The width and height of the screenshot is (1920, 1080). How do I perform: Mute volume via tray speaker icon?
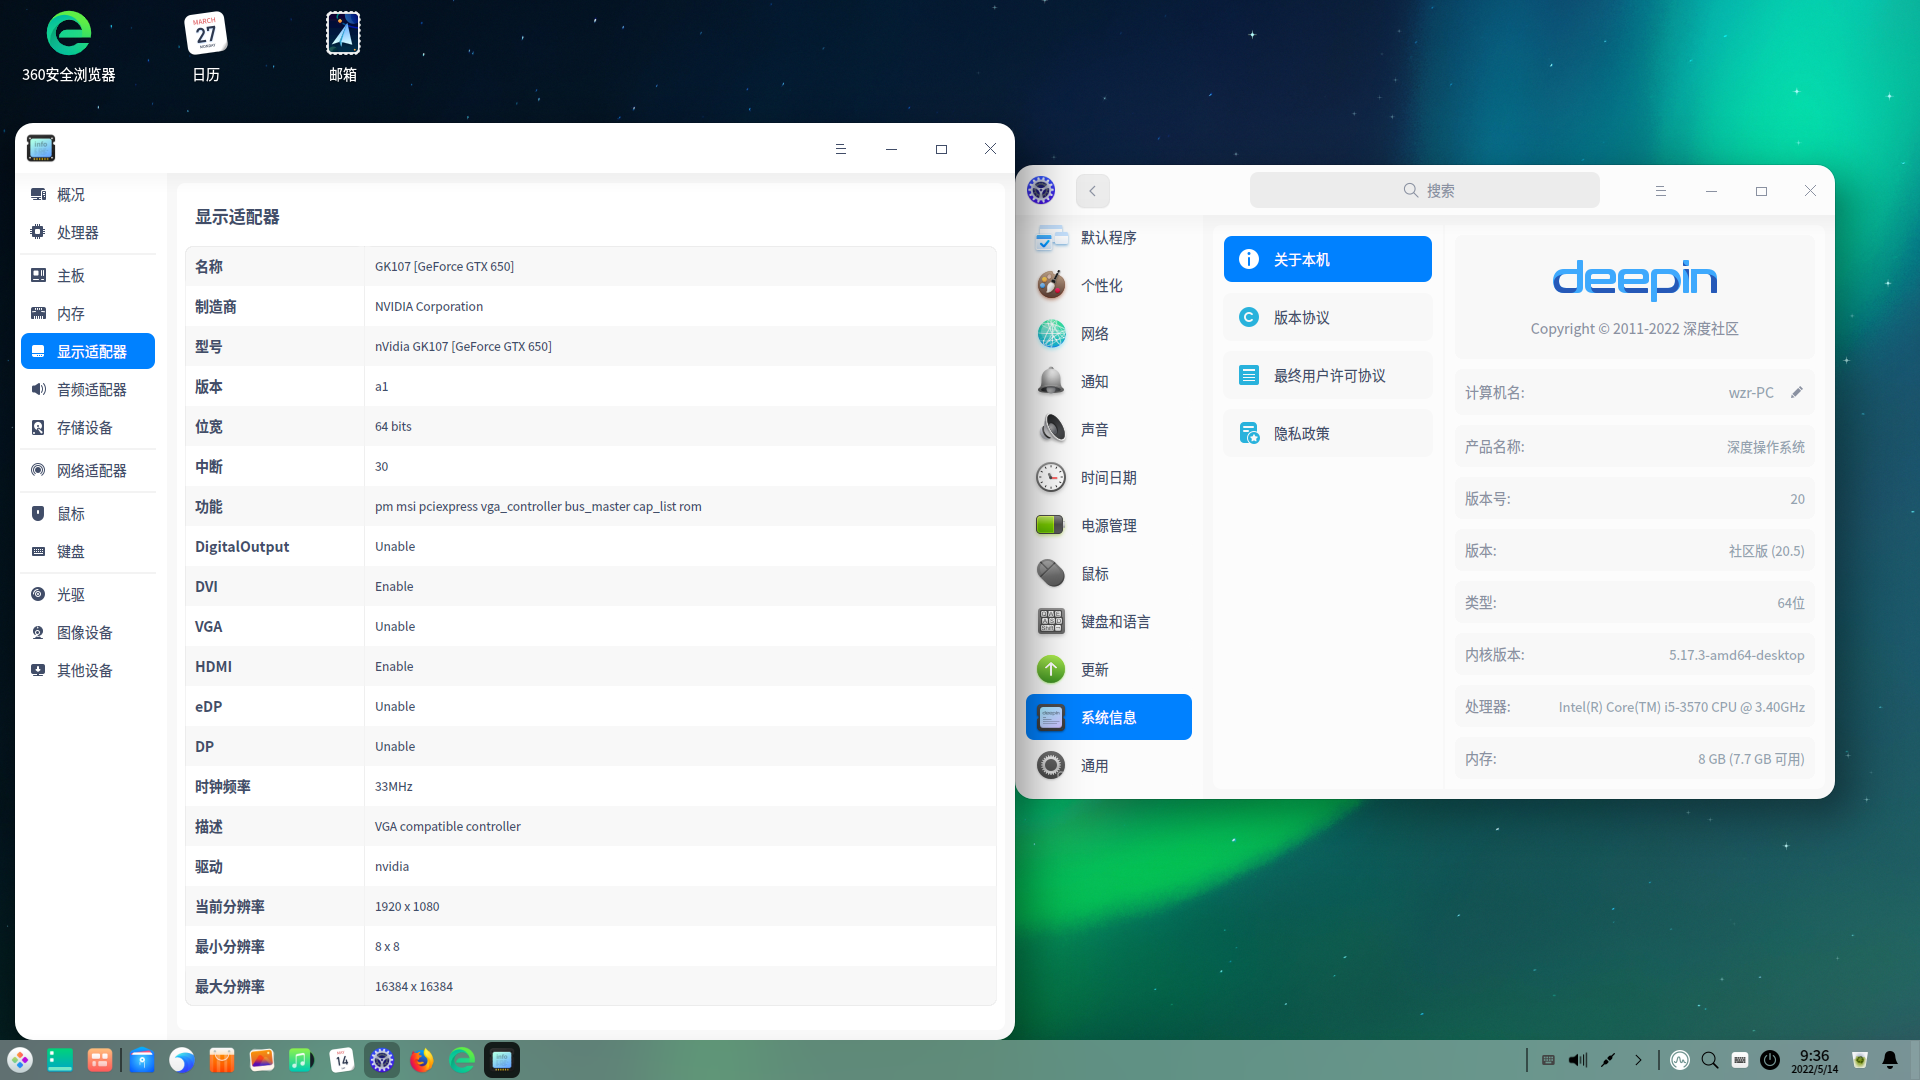pos(1578,1060)
